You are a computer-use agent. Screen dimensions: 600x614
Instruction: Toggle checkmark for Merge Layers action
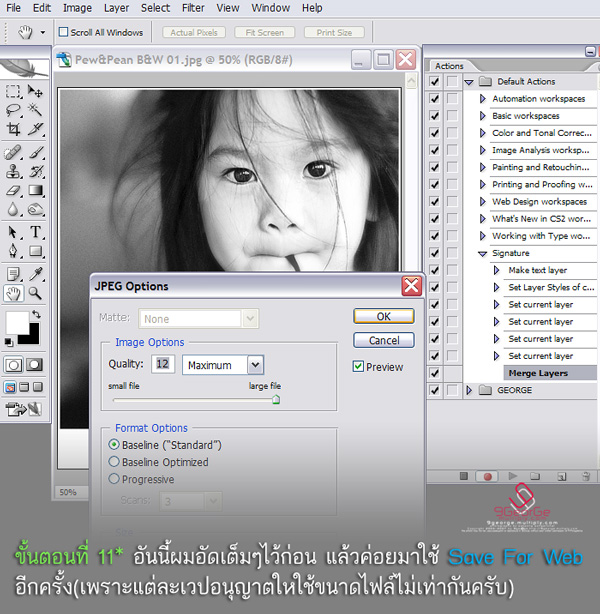click(434, 373)
